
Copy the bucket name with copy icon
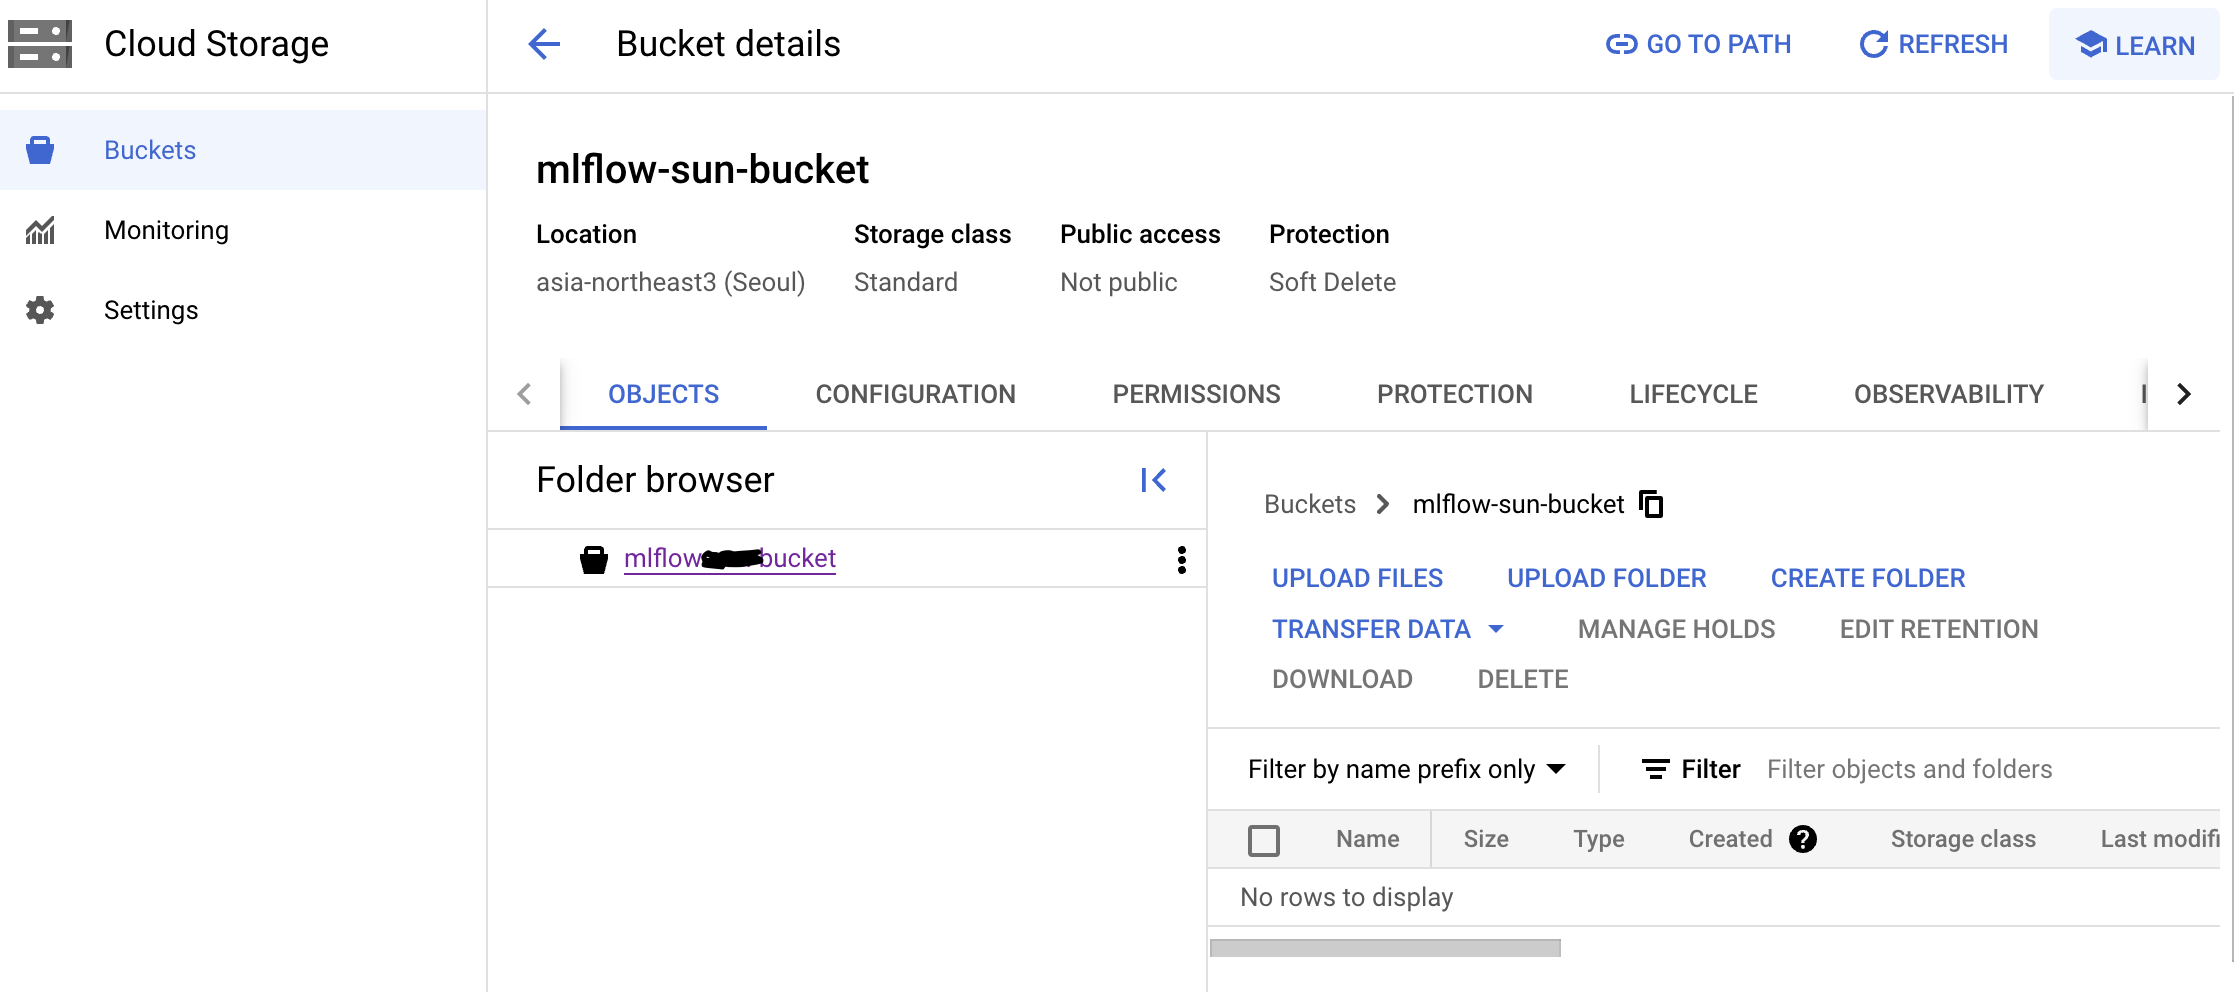click(x=1651, y=504)
